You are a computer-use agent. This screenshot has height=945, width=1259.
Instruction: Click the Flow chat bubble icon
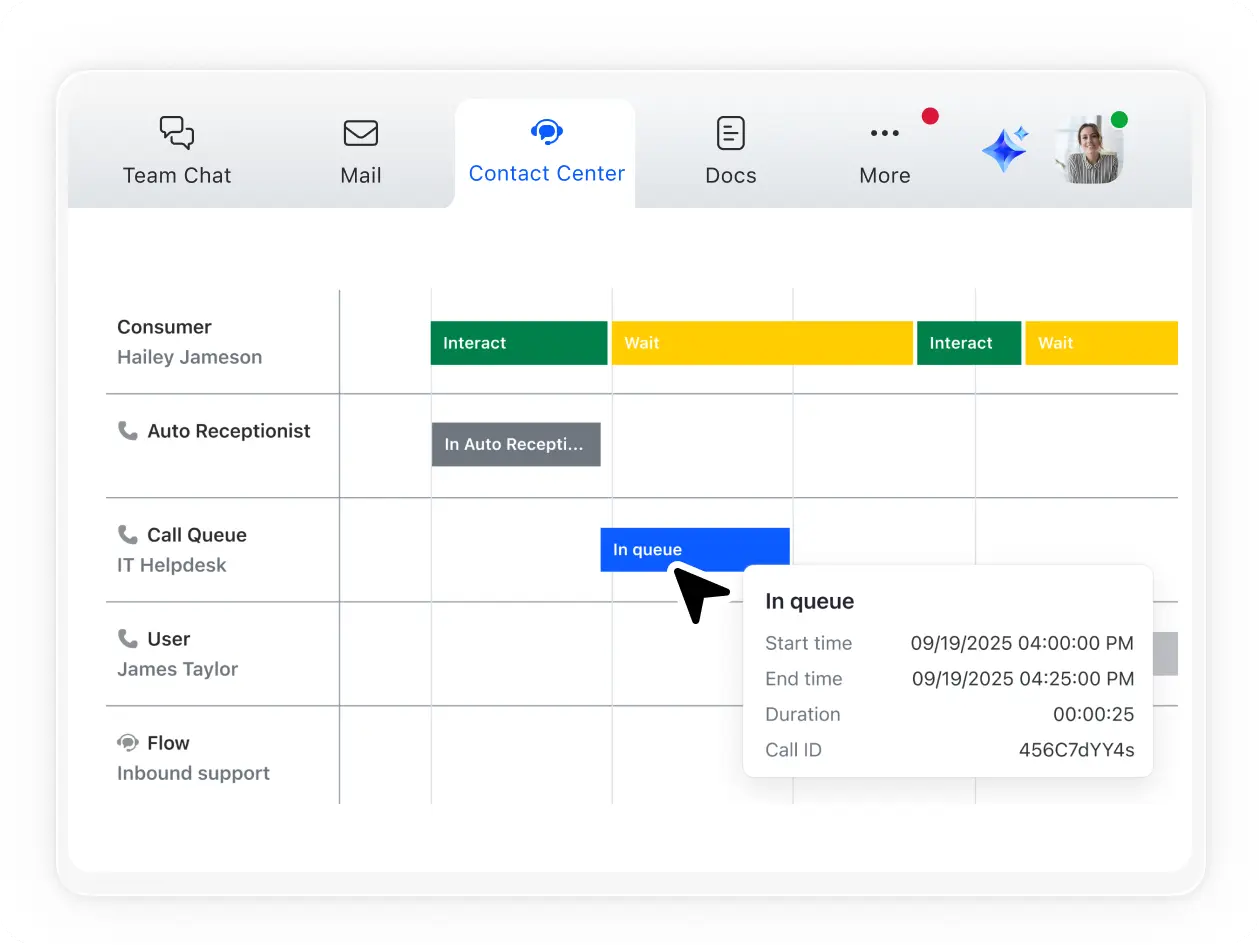[128, 742]
